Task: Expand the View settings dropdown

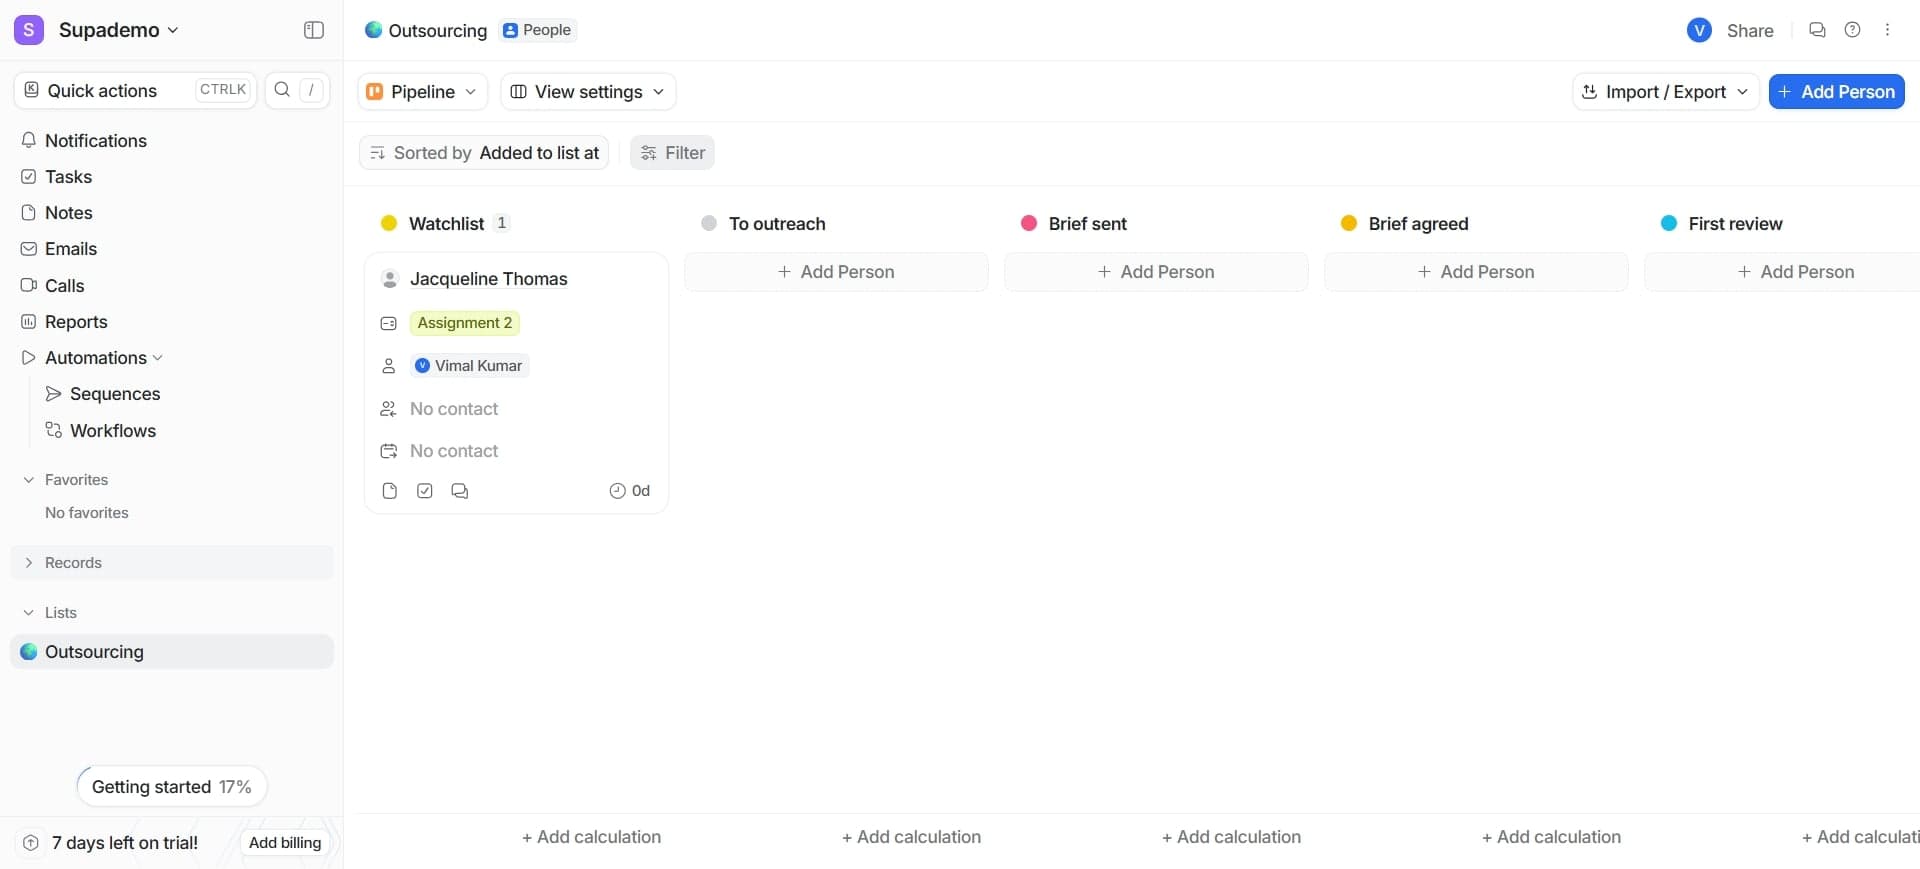Action: [588, 92]
